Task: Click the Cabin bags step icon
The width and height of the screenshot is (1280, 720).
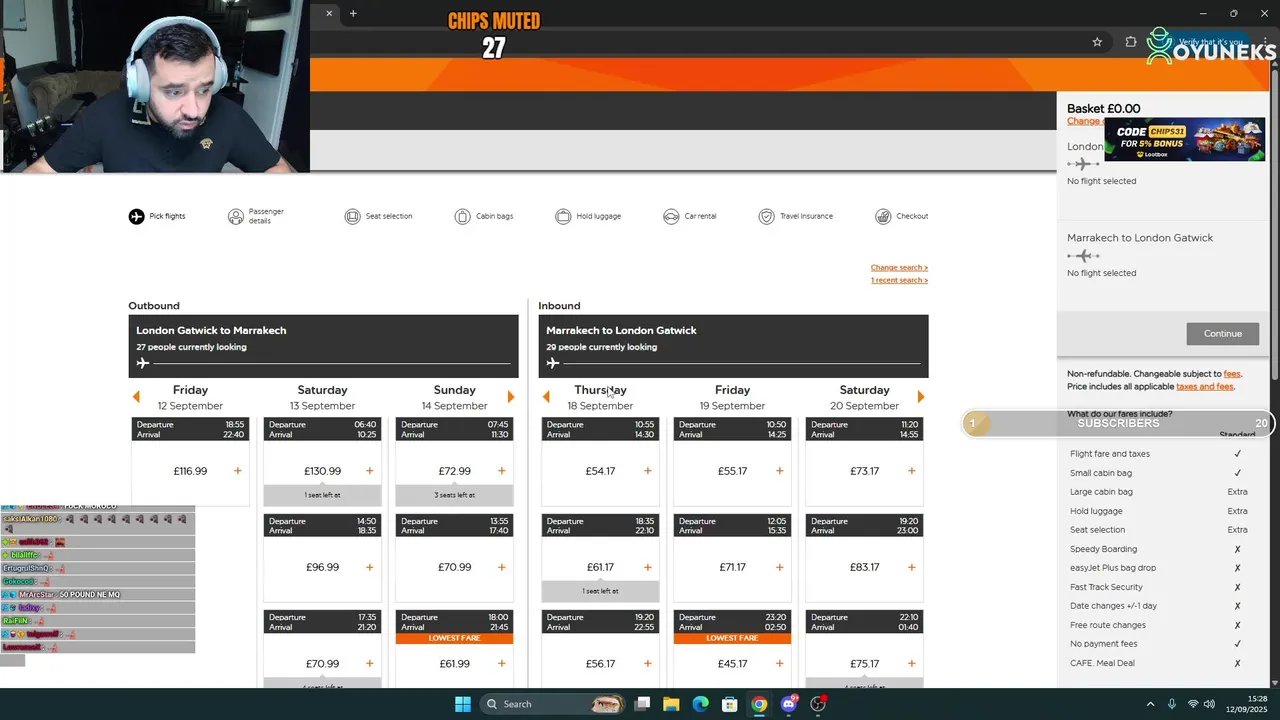Action: pyautogui.click(x=462, y=216)
